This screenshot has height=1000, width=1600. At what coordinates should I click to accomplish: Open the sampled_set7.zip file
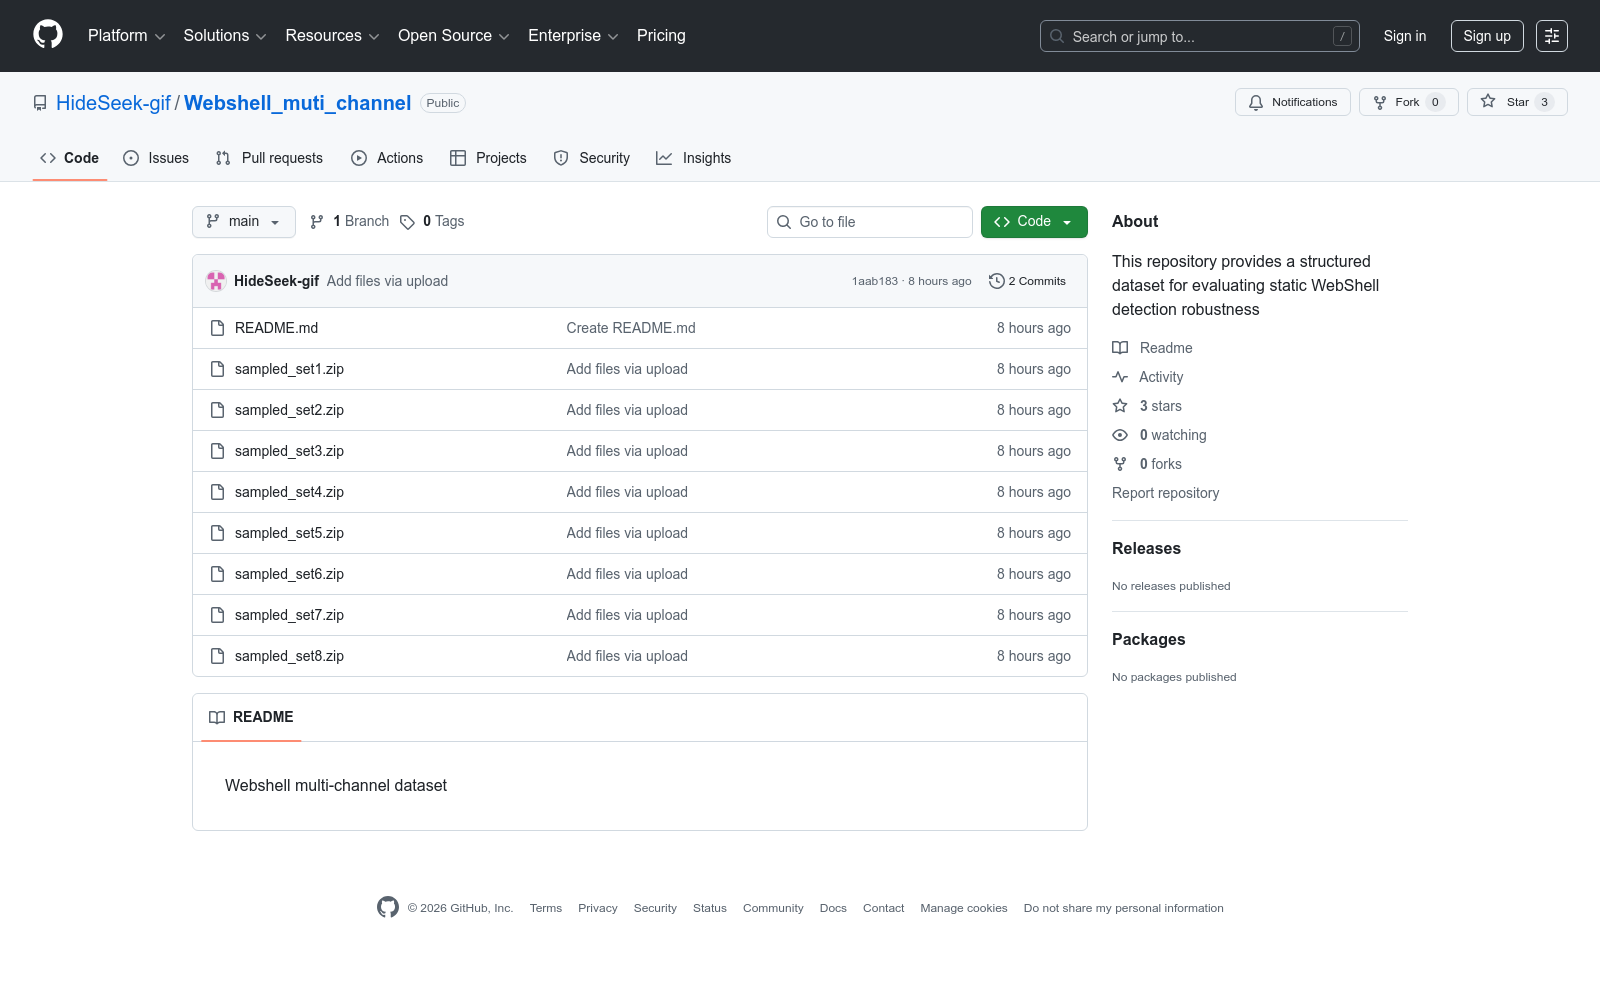(289, 615)
